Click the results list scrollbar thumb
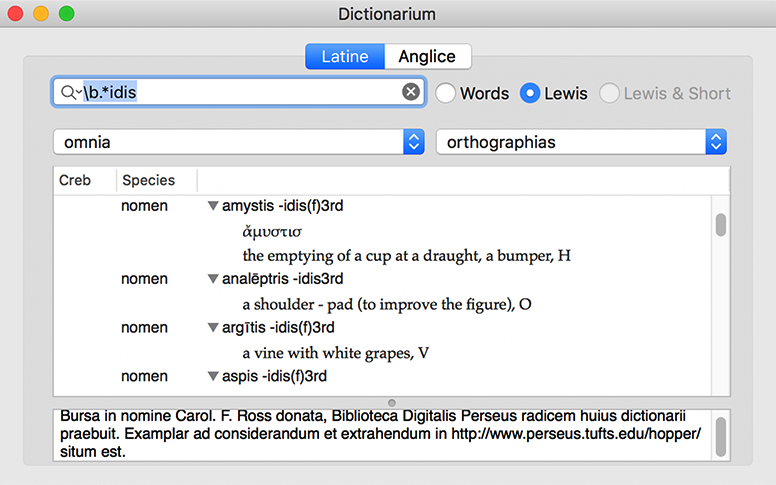Viewport: 776px width, 485px height. 721,225
